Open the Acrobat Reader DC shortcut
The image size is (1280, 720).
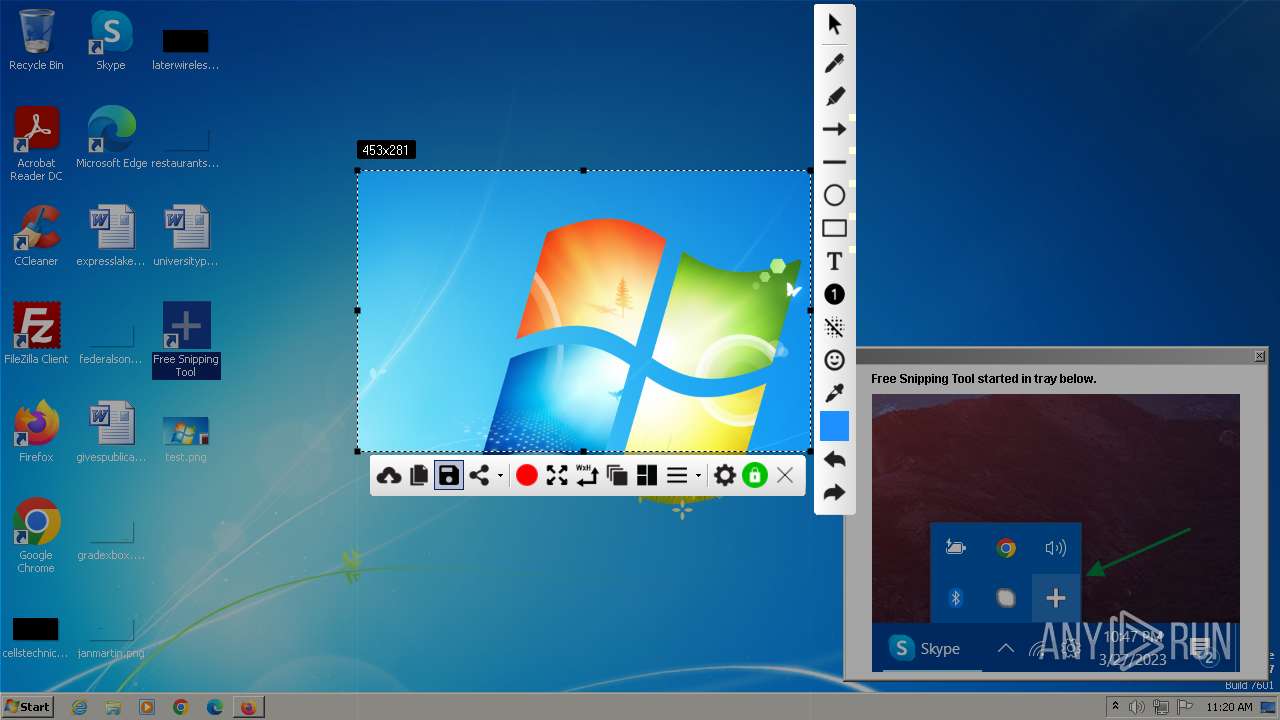[36, 144]
